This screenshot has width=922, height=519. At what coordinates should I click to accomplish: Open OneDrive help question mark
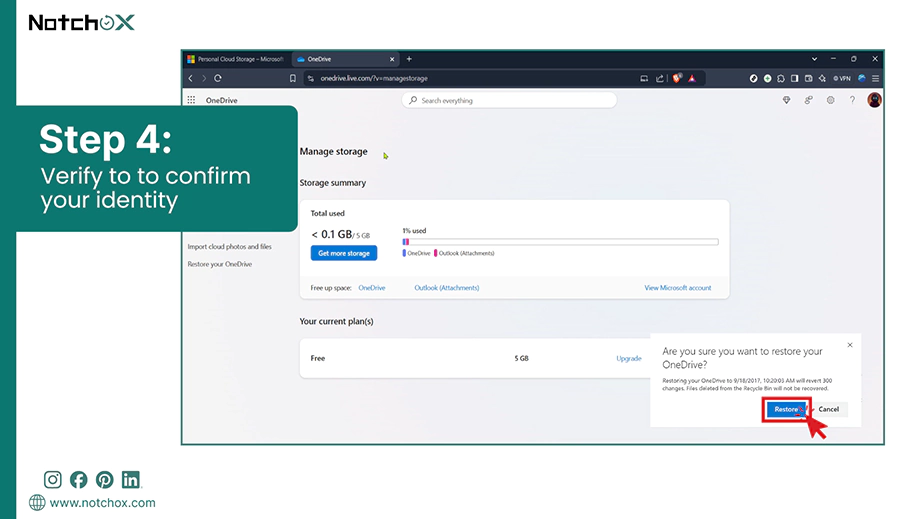coord(852,101)
